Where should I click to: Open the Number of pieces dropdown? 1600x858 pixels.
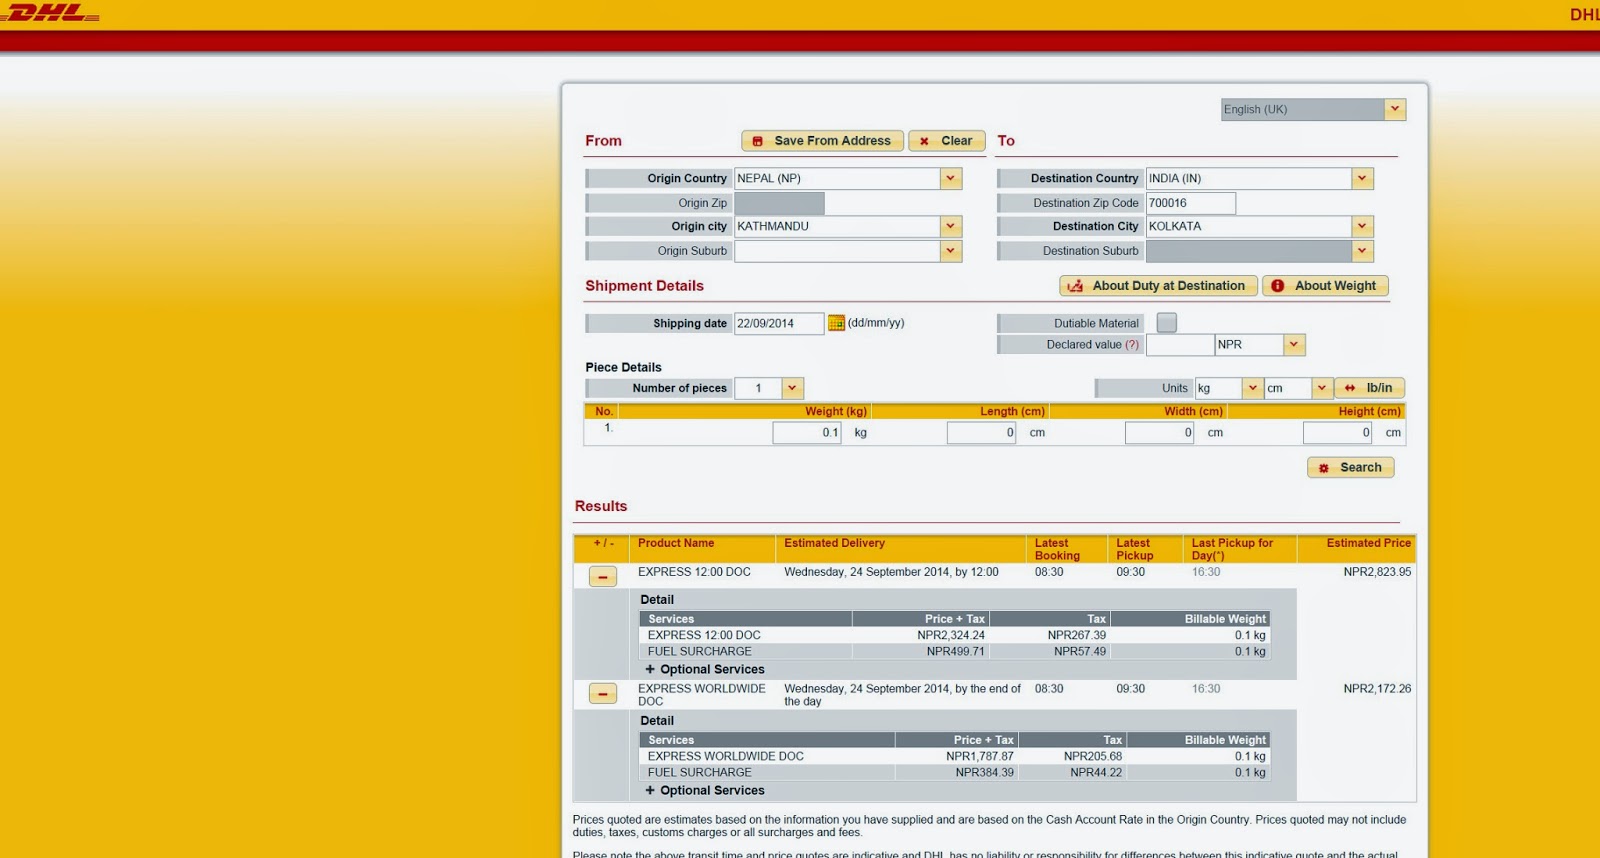[793, 388]
